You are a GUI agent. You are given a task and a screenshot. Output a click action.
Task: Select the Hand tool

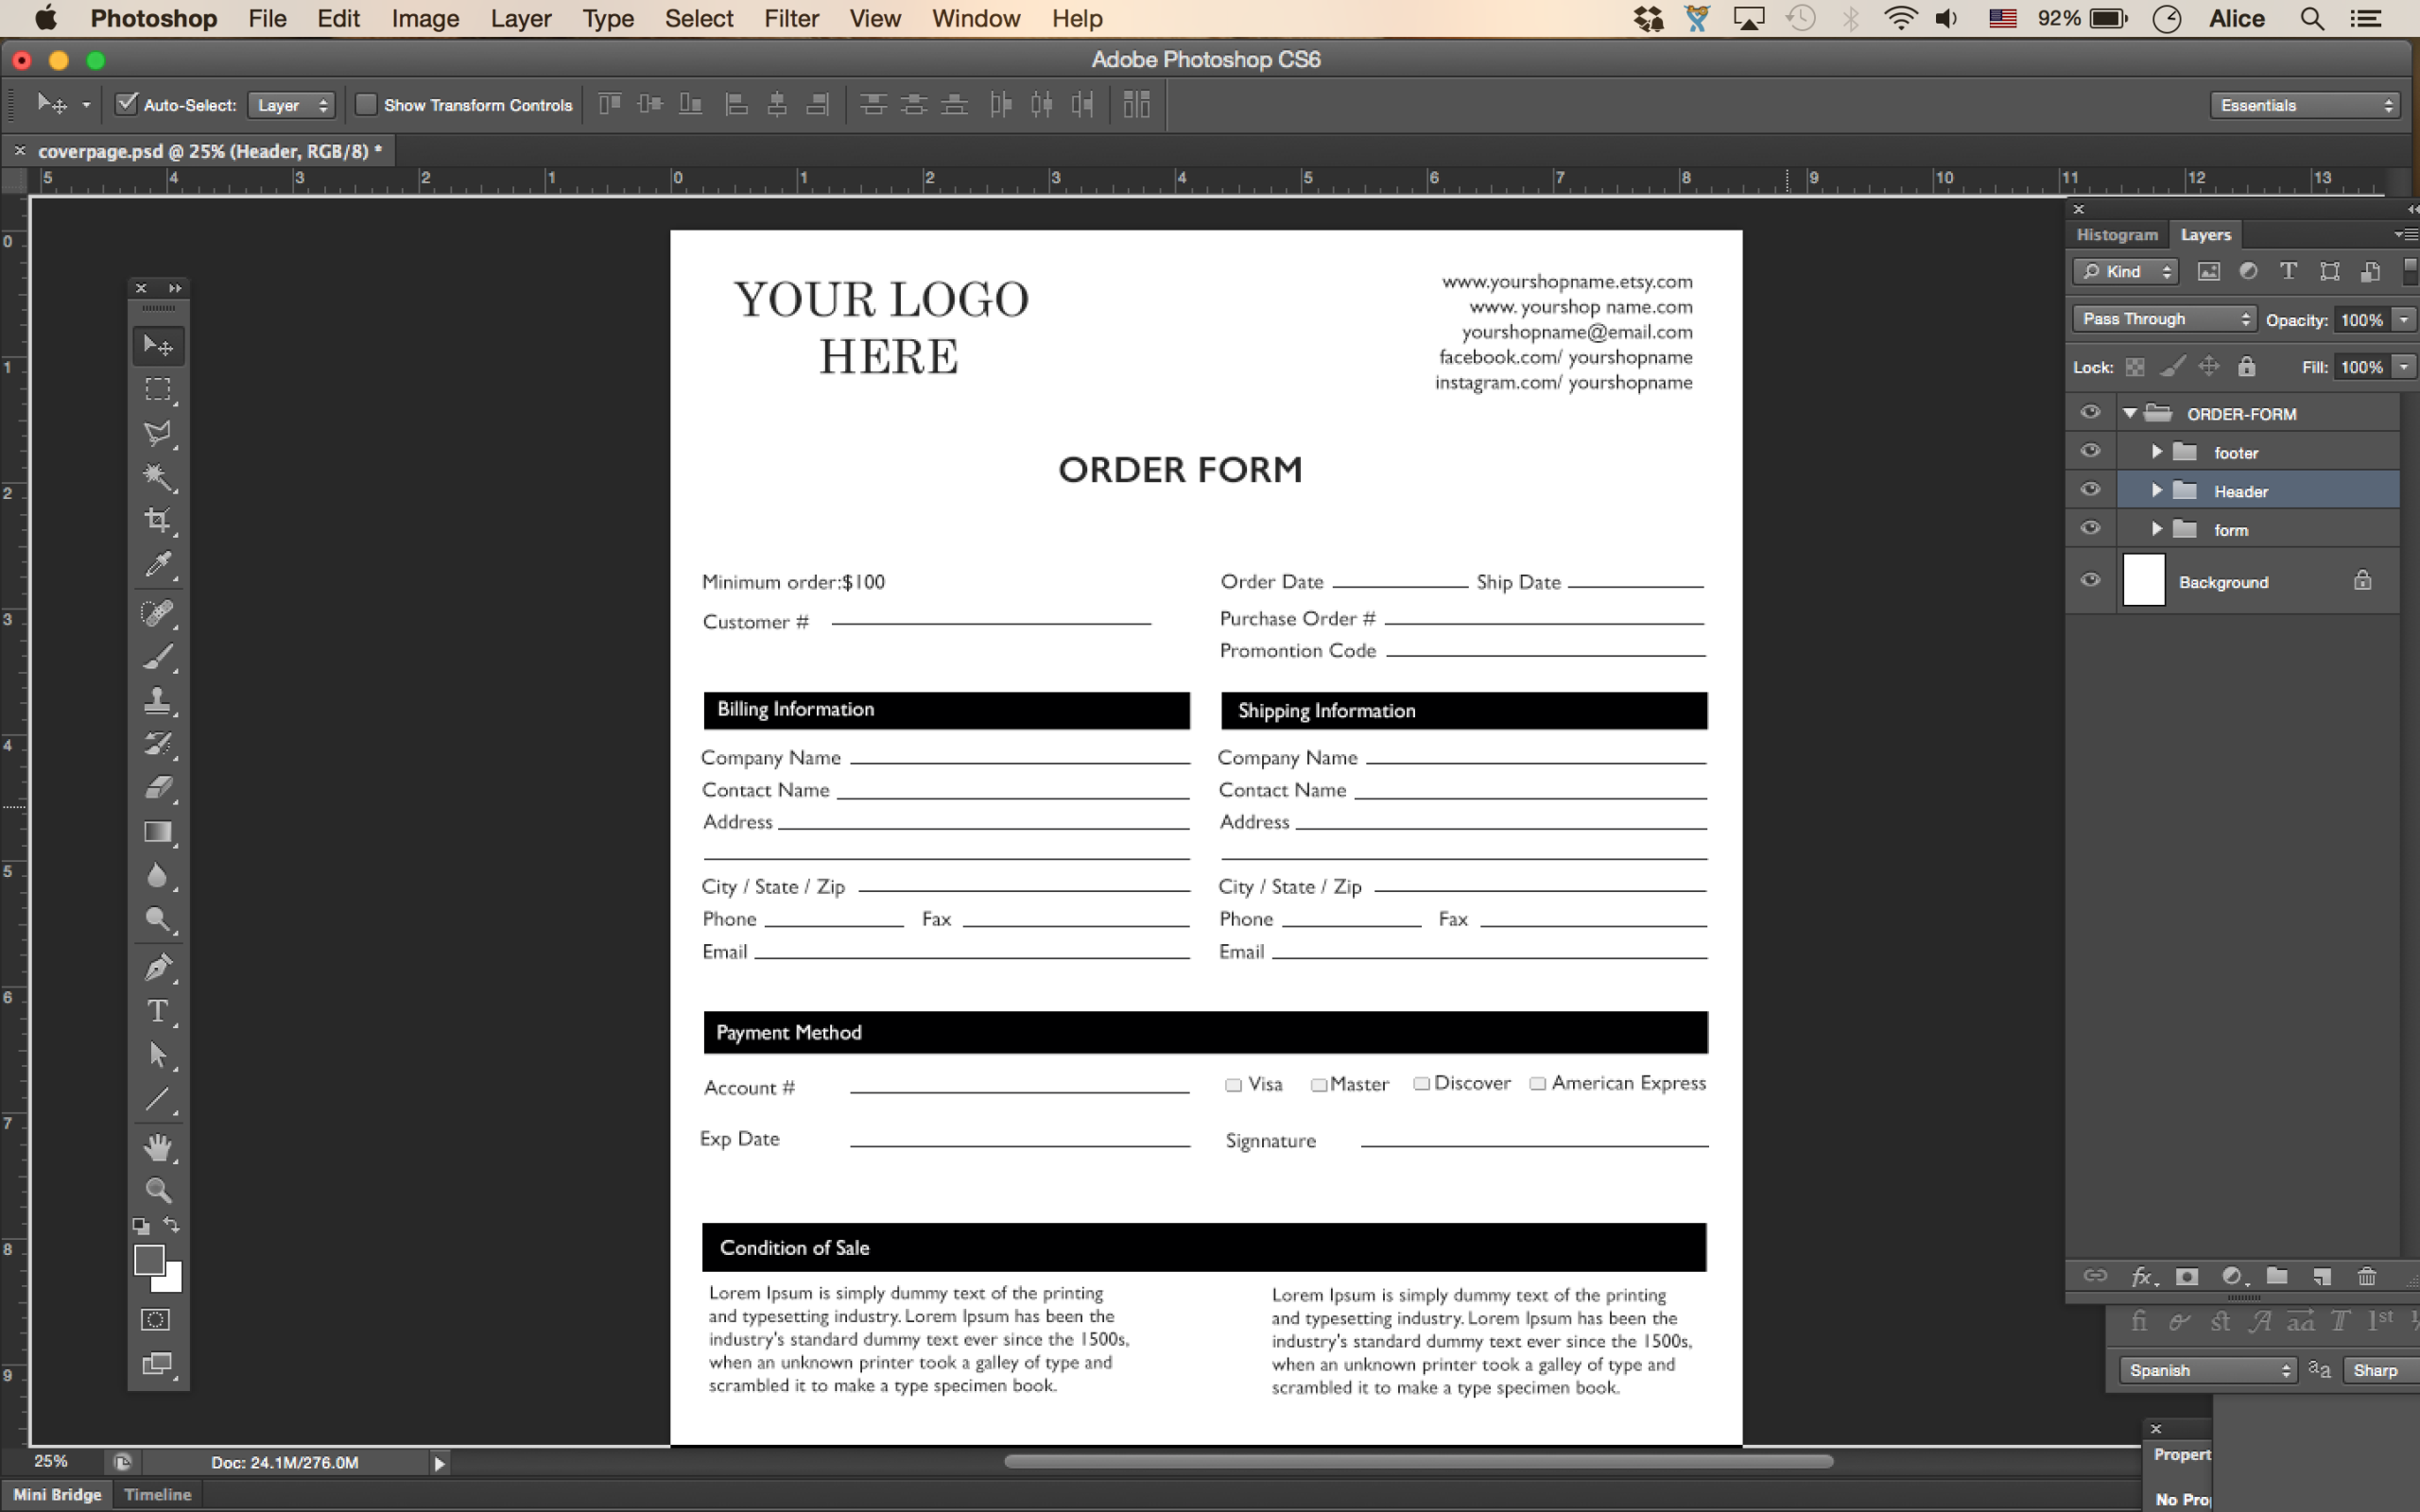point(157,1146)
